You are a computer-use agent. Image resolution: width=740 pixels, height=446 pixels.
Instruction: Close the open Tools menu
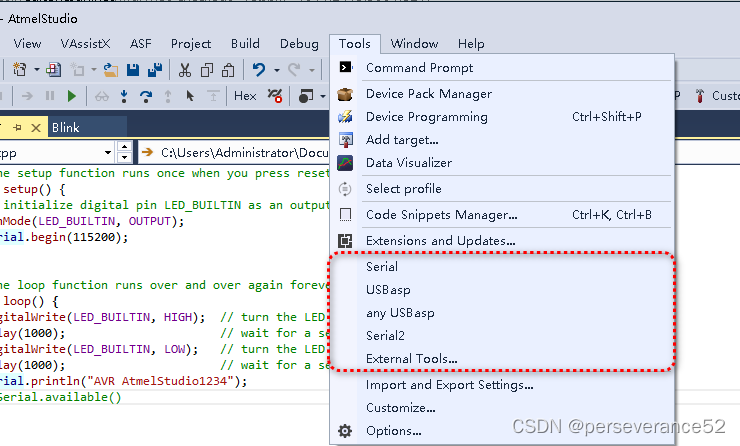(x=354, y=44)
